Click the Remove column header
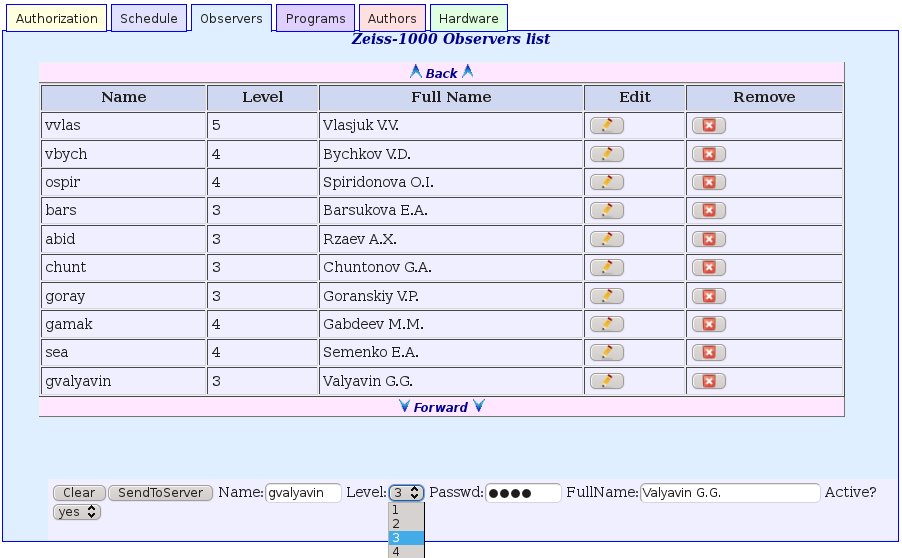 (764, 97)
